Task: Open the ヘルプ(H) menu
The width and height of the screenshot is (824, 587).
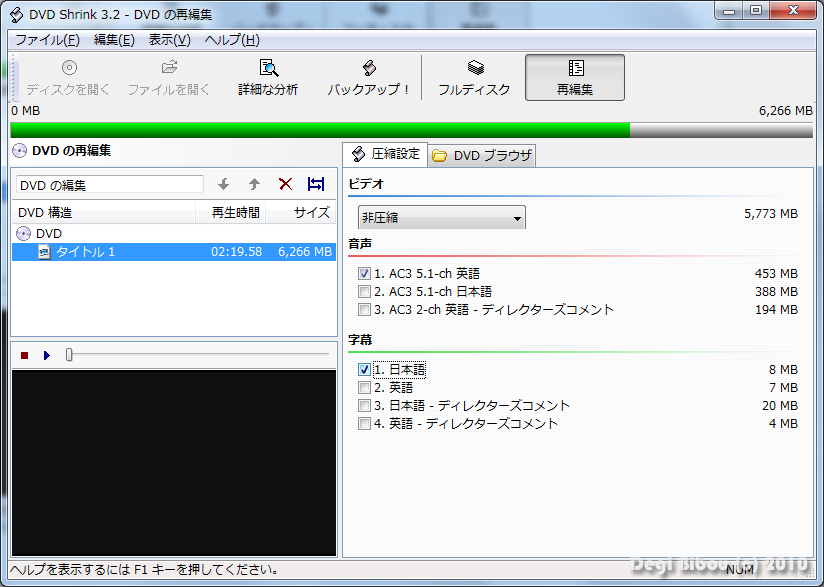Action: click(x=232, y=40)
